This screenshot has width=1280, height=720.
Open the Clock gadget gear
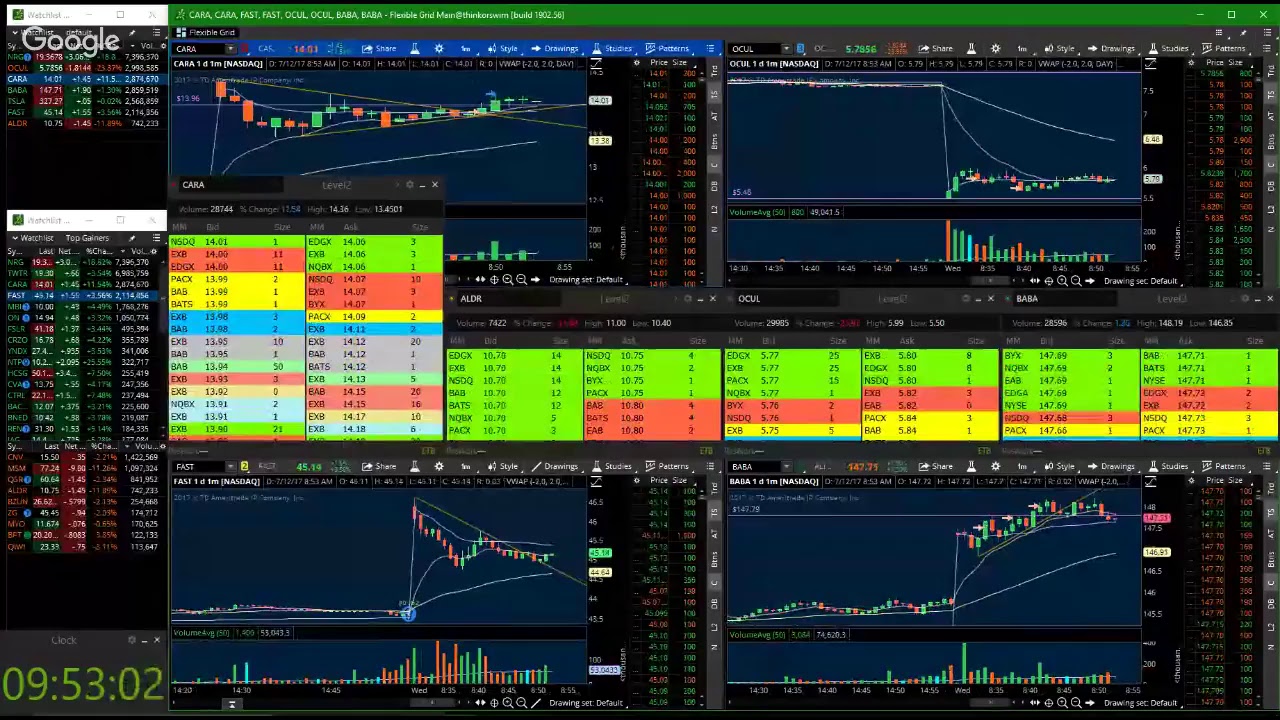coord(132,640)
